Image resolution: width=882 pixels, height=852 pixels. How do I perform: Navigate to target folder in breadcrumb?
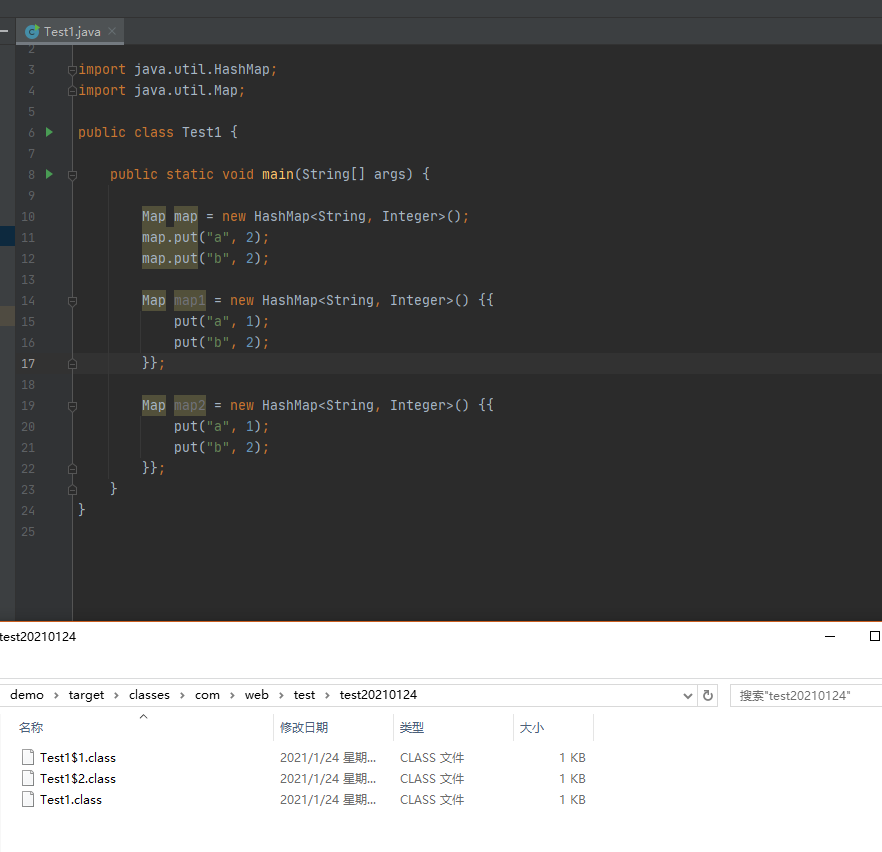(86, 695)
